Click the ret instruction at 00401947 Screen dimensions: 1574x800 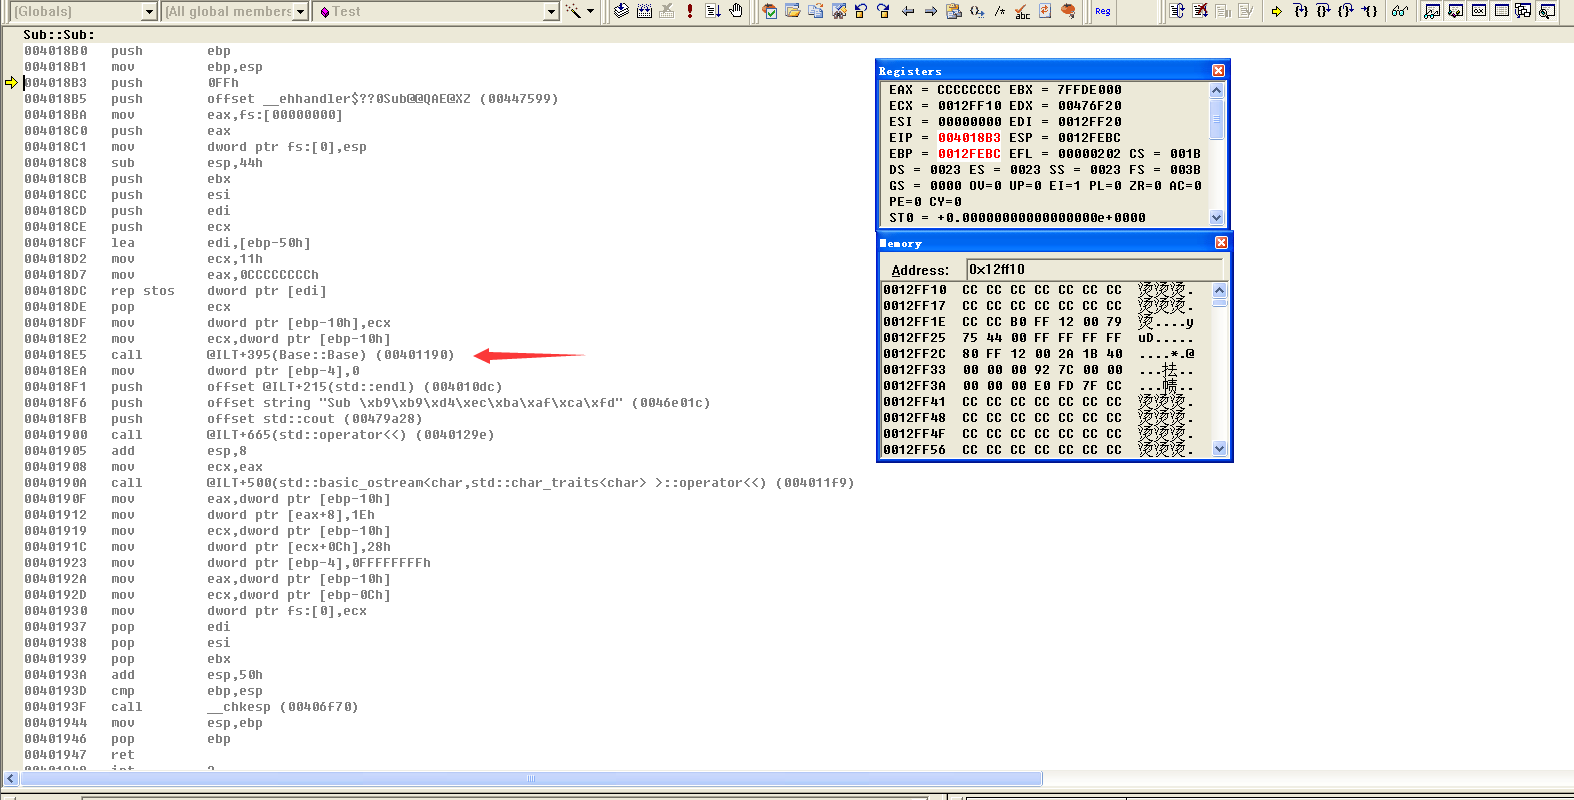pyautogui.click(x=79, y=755)
